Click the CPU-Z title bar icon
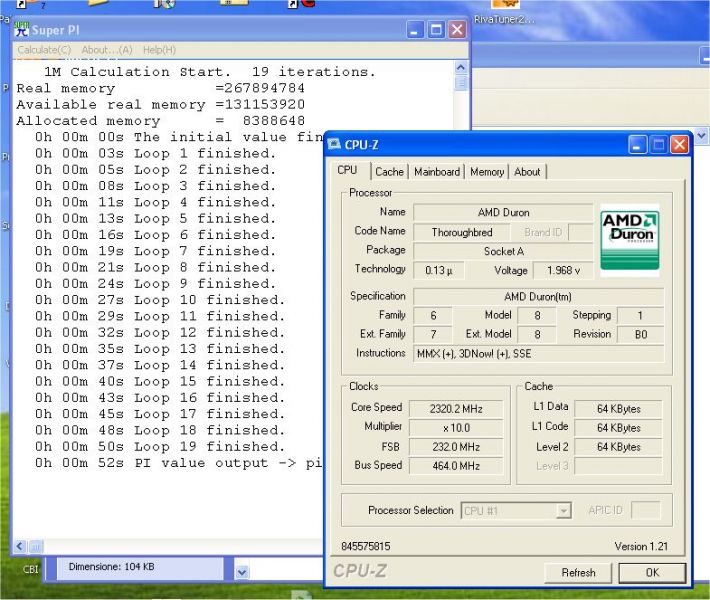This screenshot has height=600, width=710. 334,144
